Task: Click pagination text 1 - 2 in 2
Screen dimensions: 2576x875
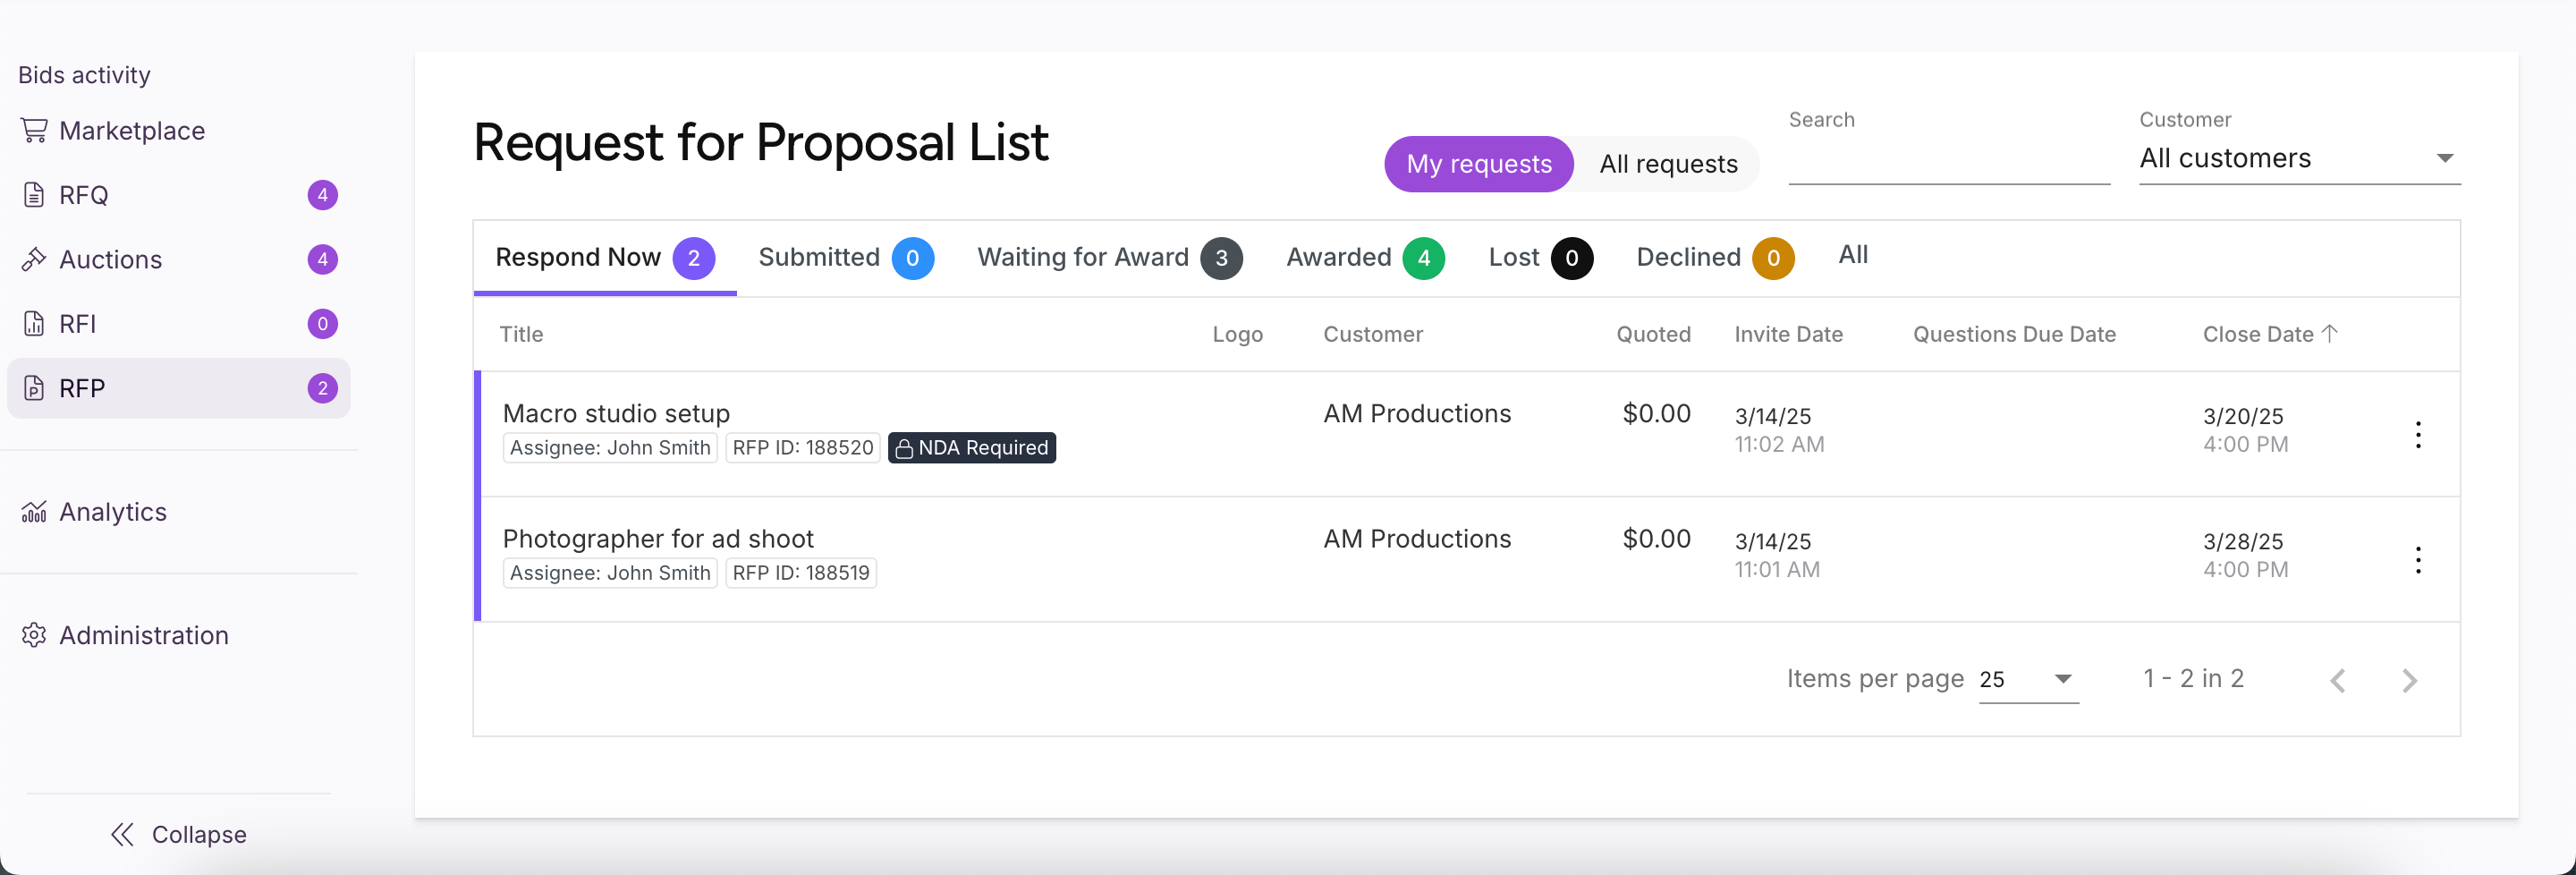Action: click(x=2193, y=678)
